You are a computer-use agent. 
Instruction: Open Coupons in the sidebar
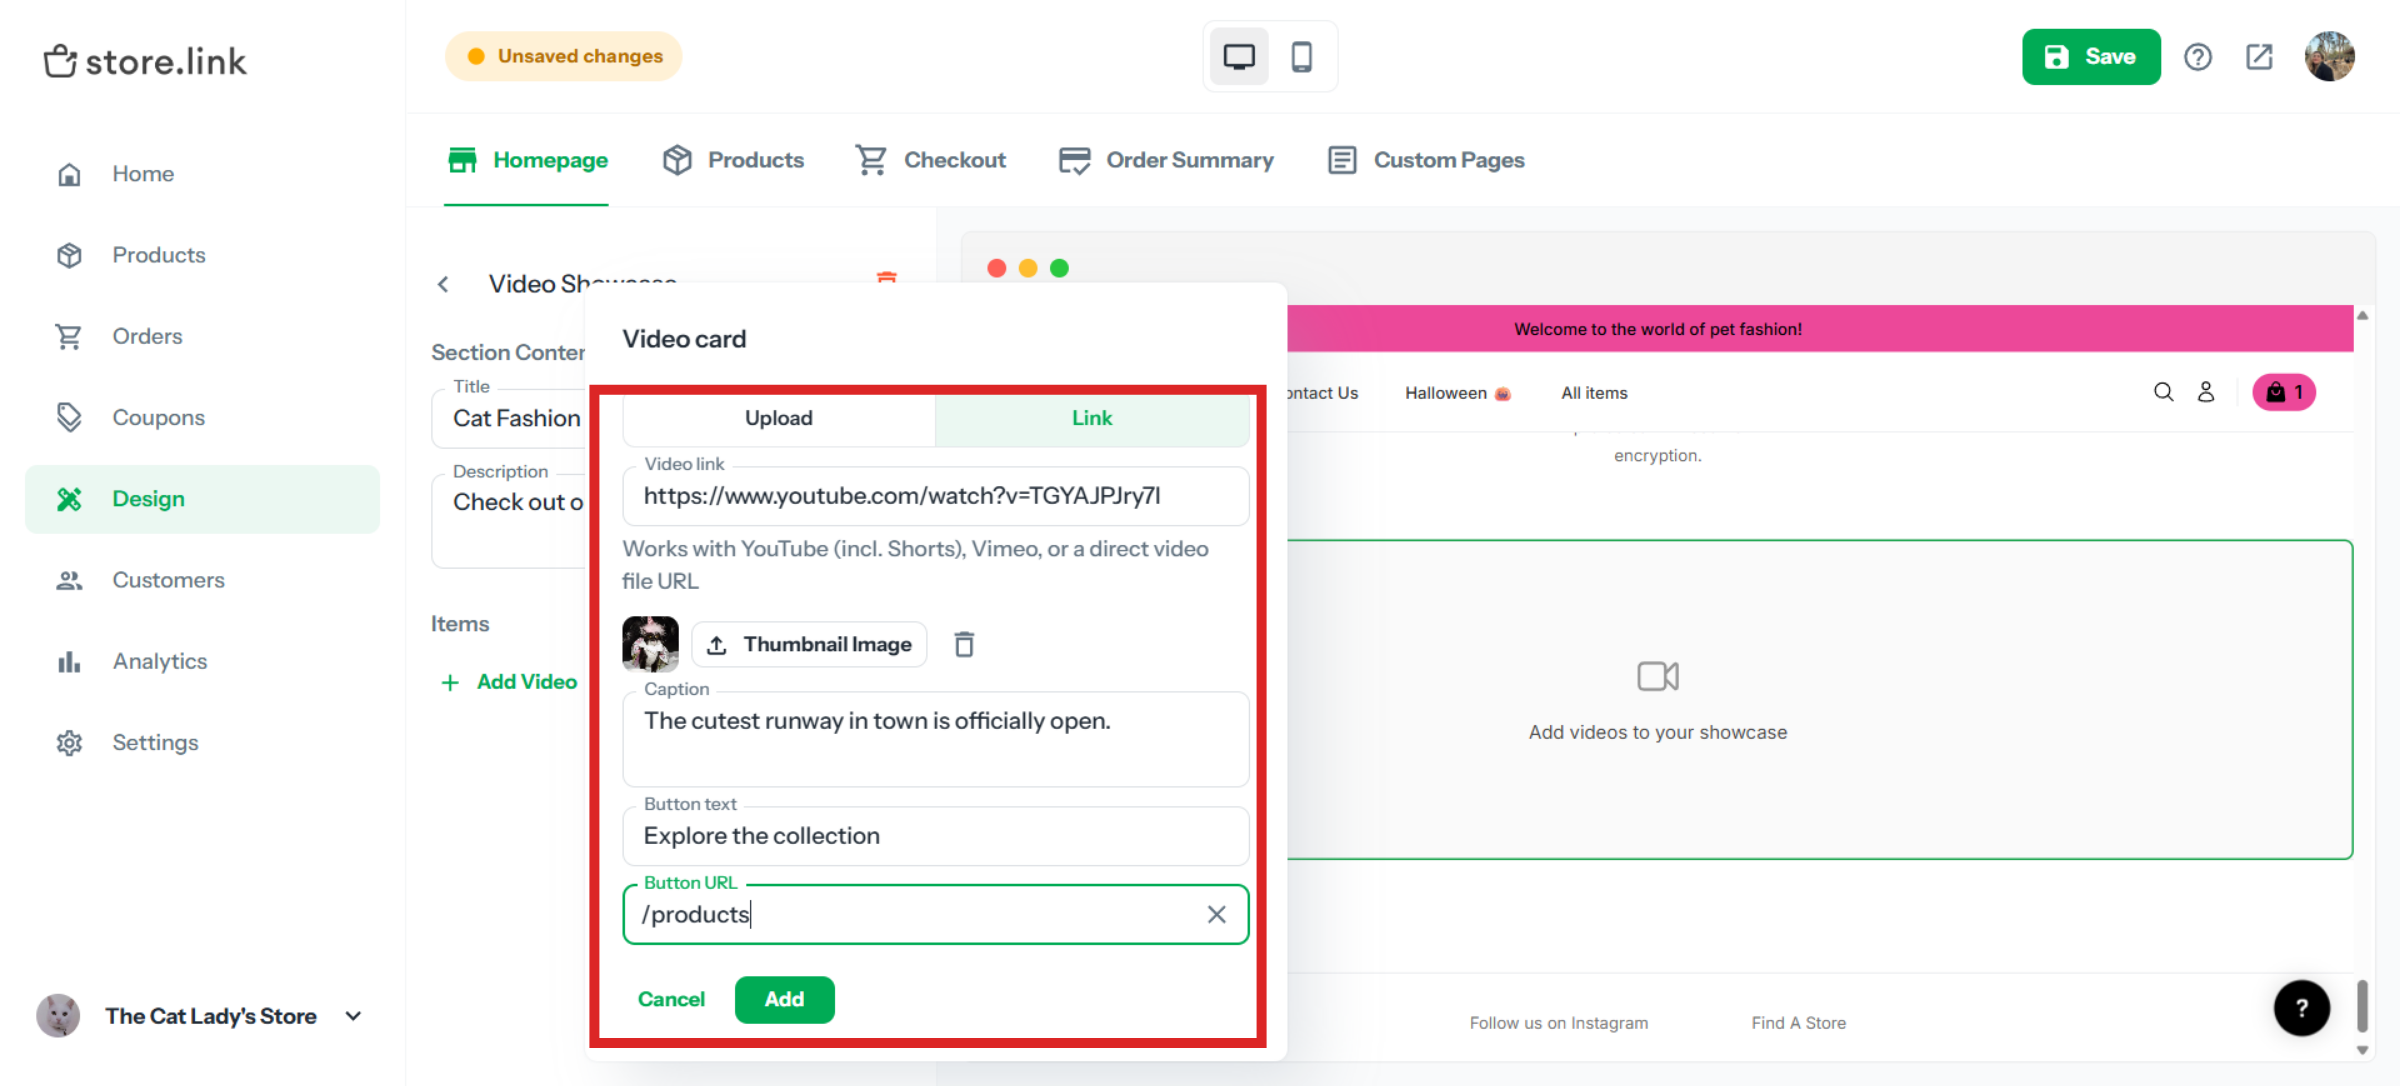(203, 417)
